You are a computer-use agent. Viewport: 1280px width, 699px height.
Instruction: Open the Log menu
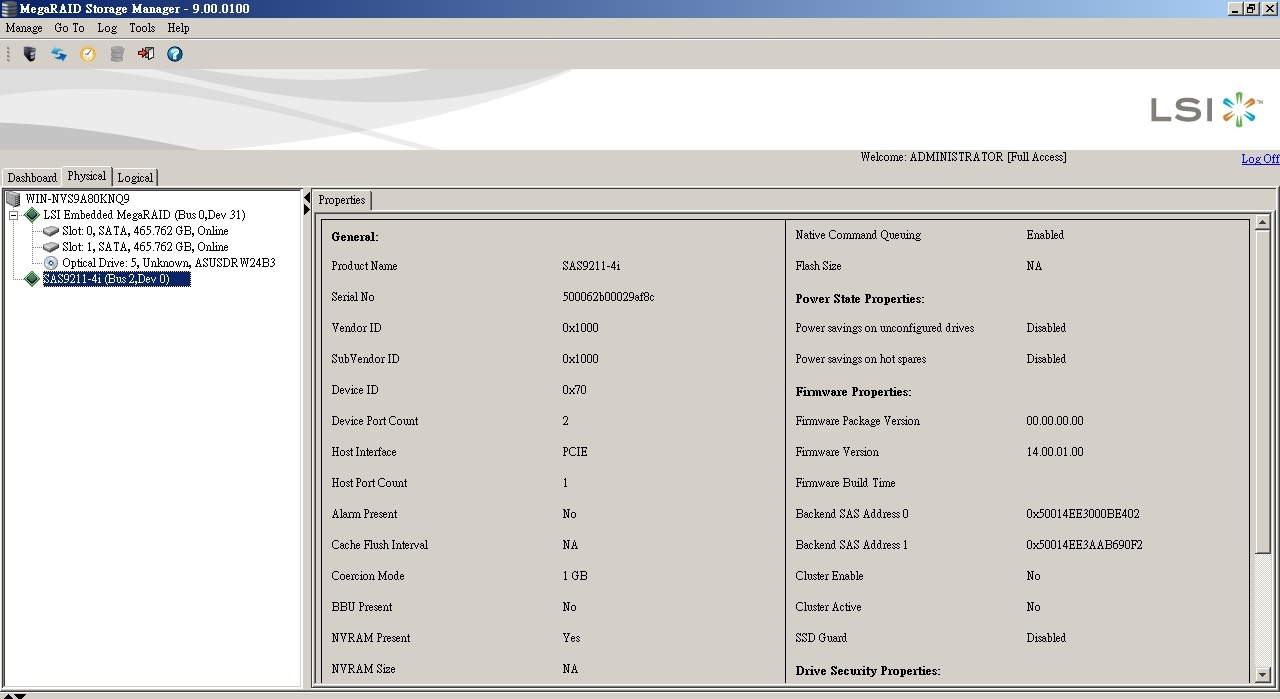107,28
